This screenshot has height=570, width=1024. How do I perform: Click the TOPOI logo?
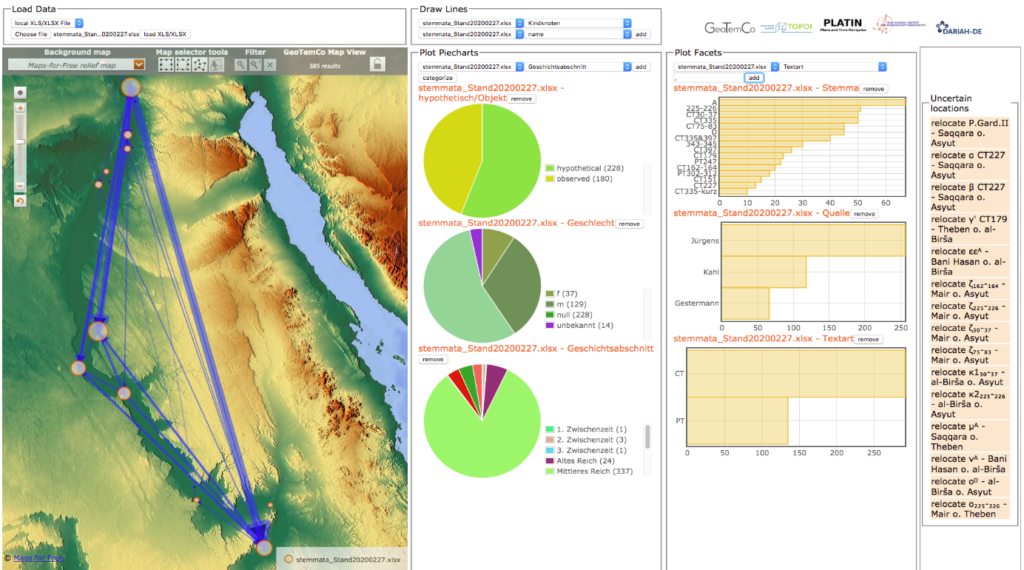(x=786, y=27)
